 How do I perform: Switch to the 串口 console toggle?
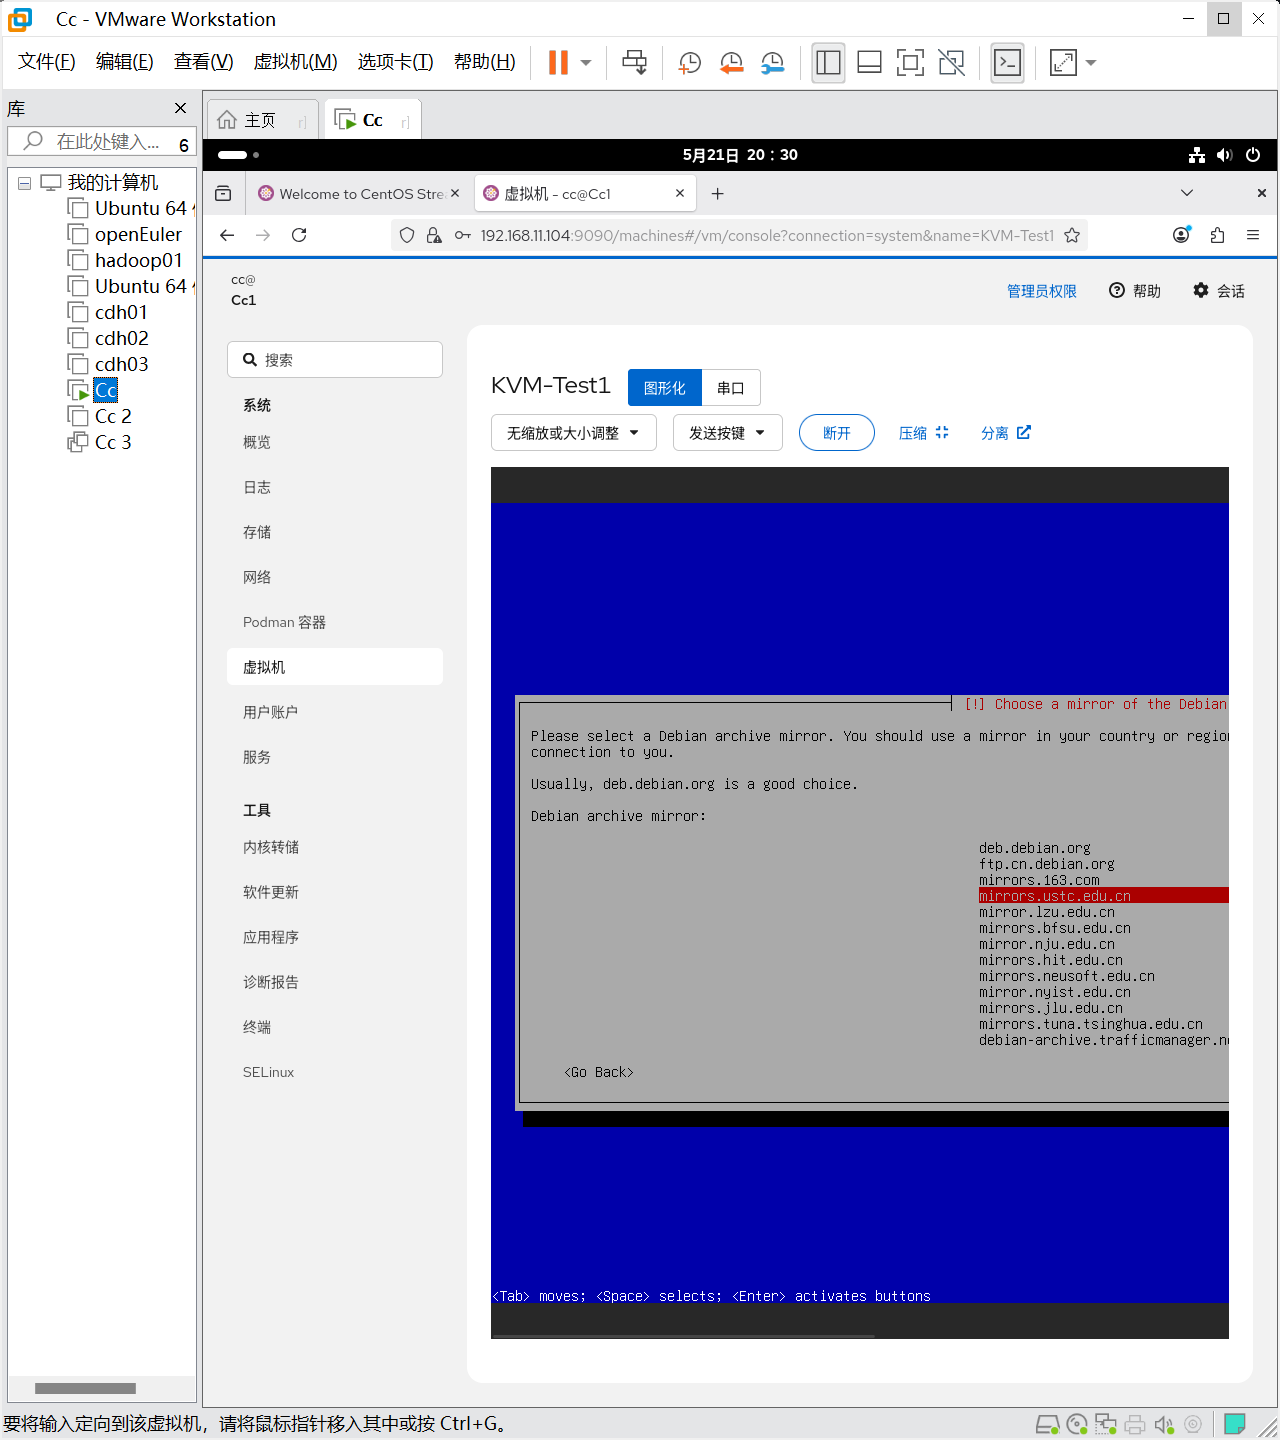pos(731,388)
